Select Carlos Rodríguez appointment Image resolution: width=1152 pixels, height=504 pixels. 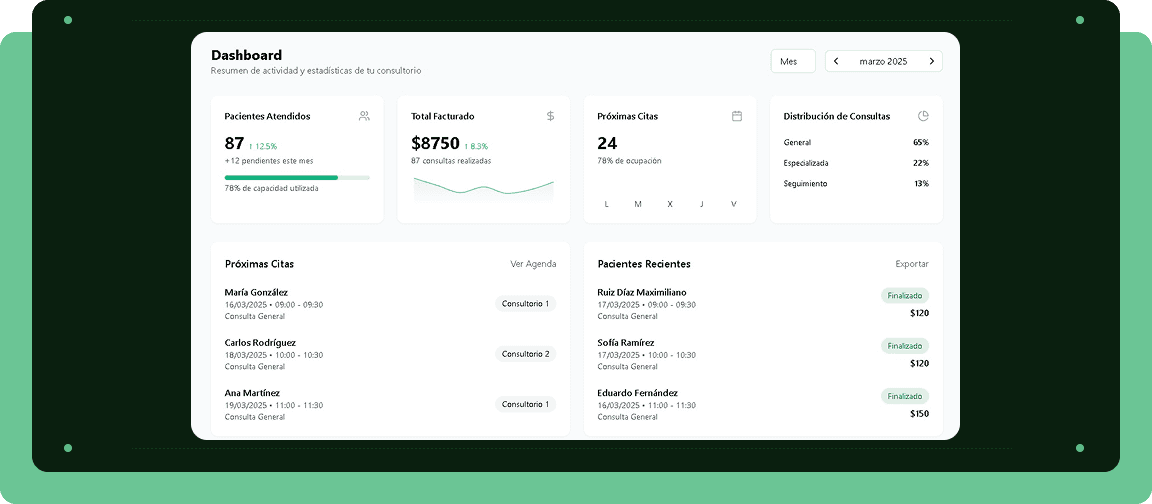(390, 354)
